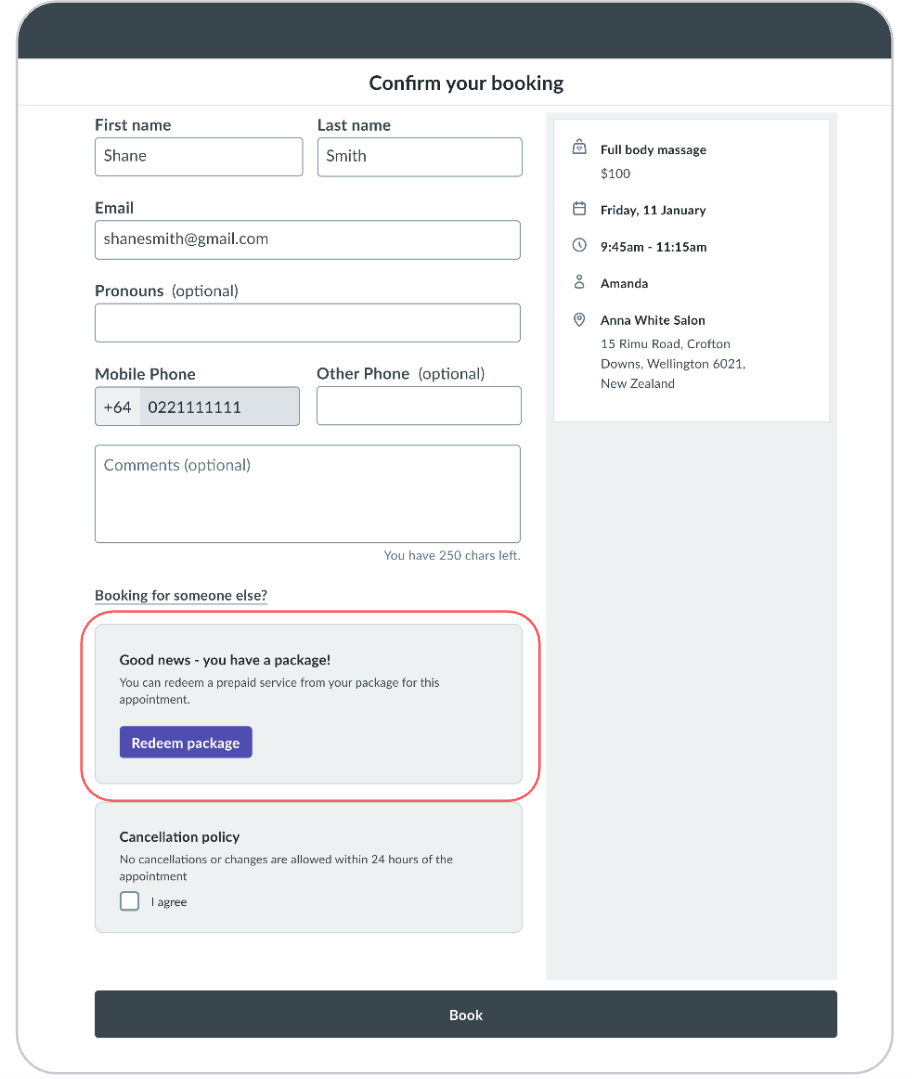The height and width of the screenshot is (1079, 912).
Task: Click the service bag icon beside Full body massage
Action: [579, 148]
